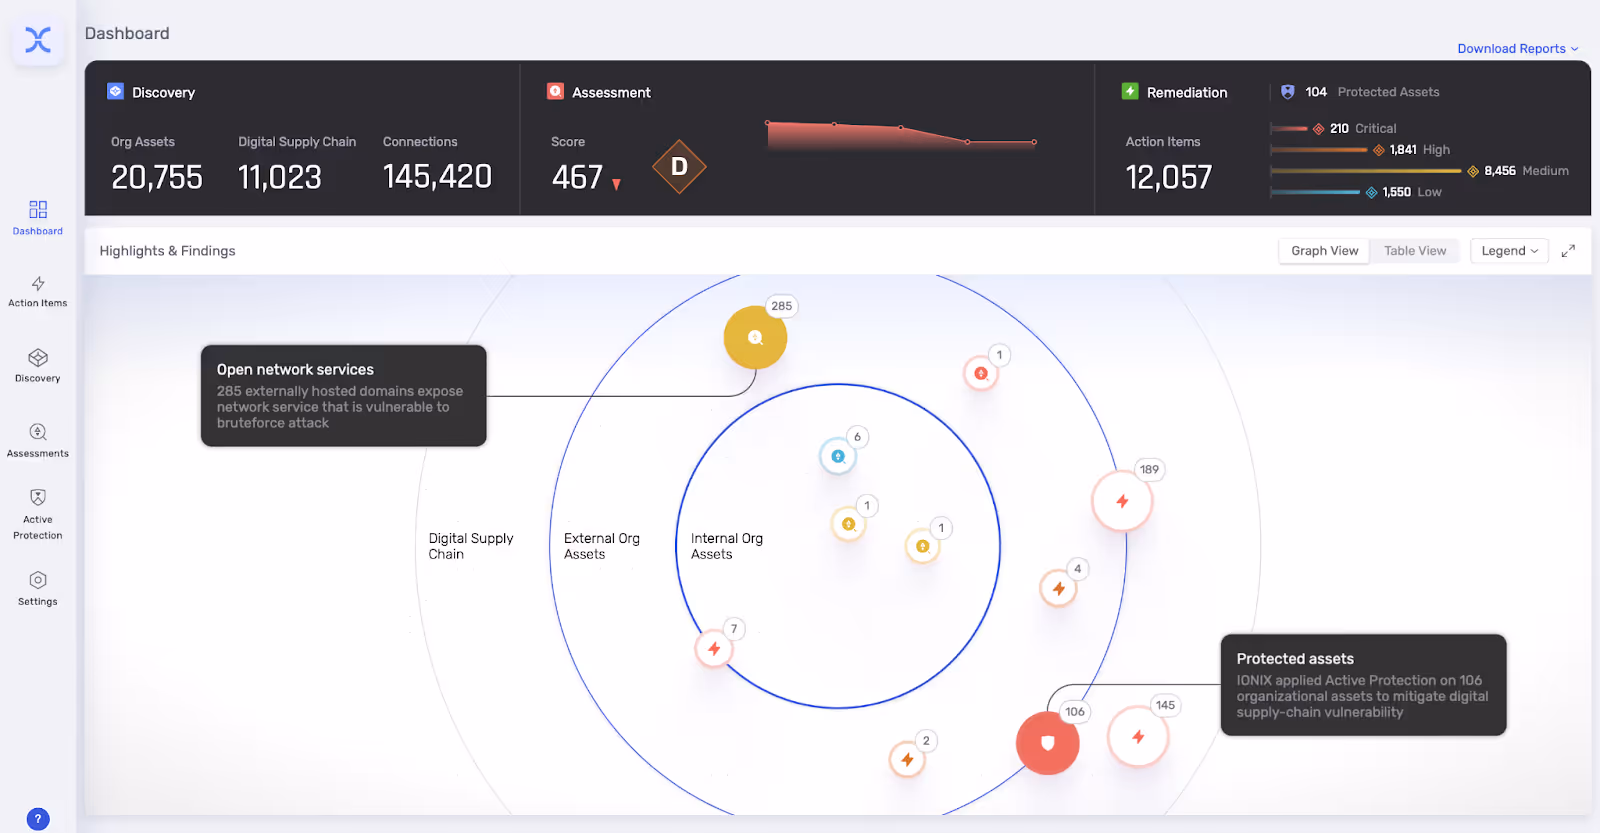Click the score trend chart
Screen dimensions: 1600x833
click(x=900, y=135)
